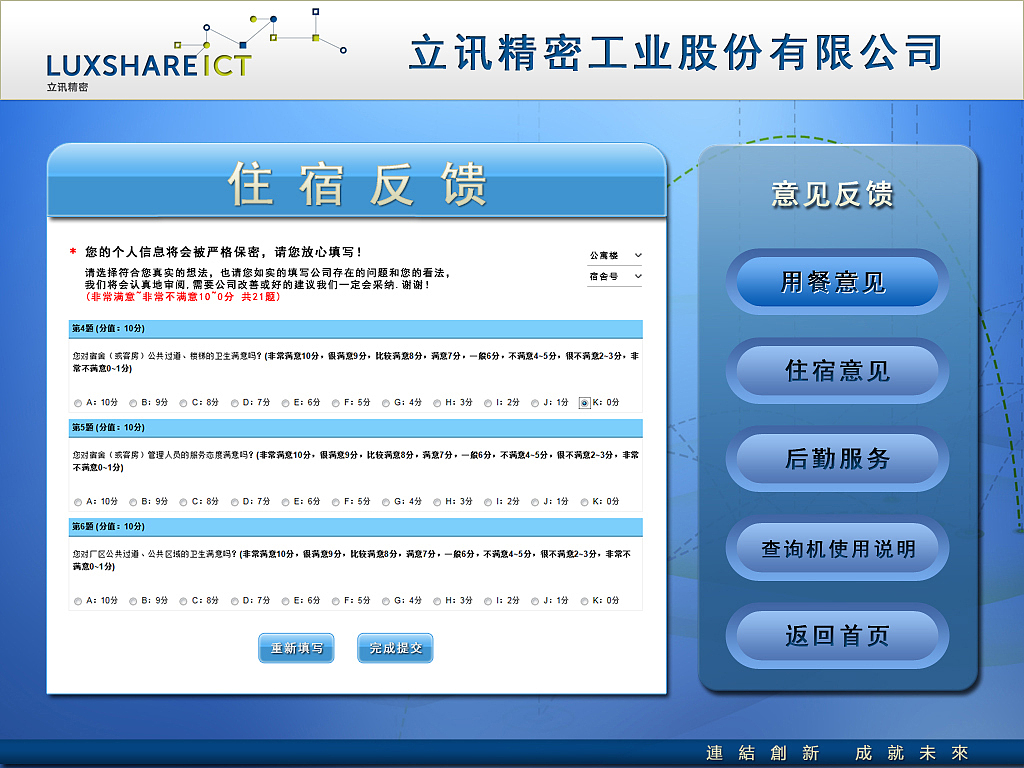
Task: Click the 住宿反馈 page title
Action: [357, 184]
